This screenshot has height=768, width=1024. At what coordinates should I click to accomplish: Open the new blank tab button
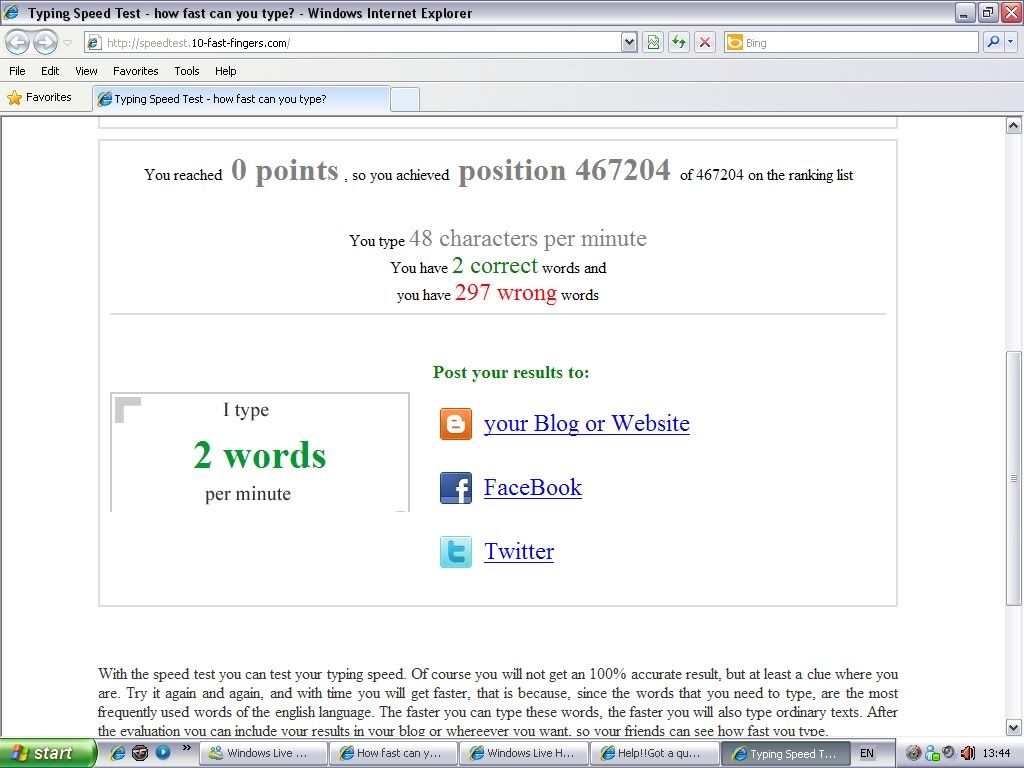[404, 99]
